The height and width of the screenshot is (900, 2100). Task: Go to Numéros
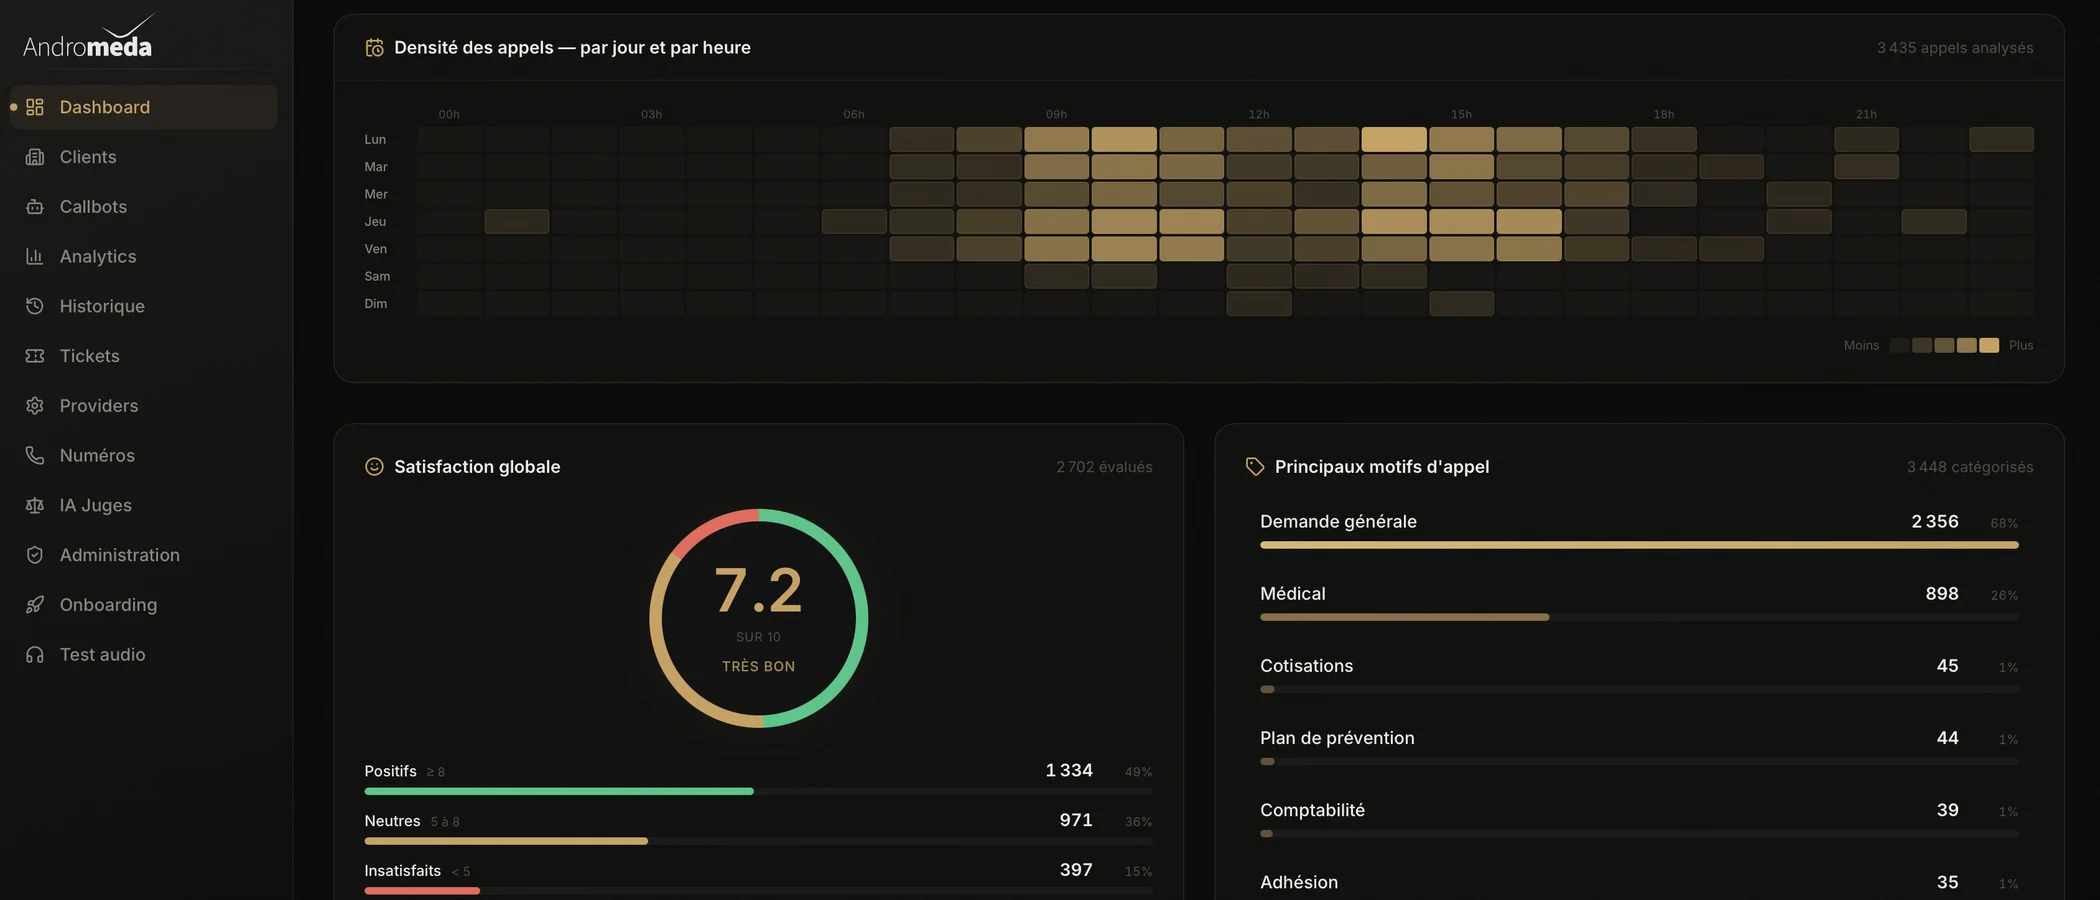144,455
